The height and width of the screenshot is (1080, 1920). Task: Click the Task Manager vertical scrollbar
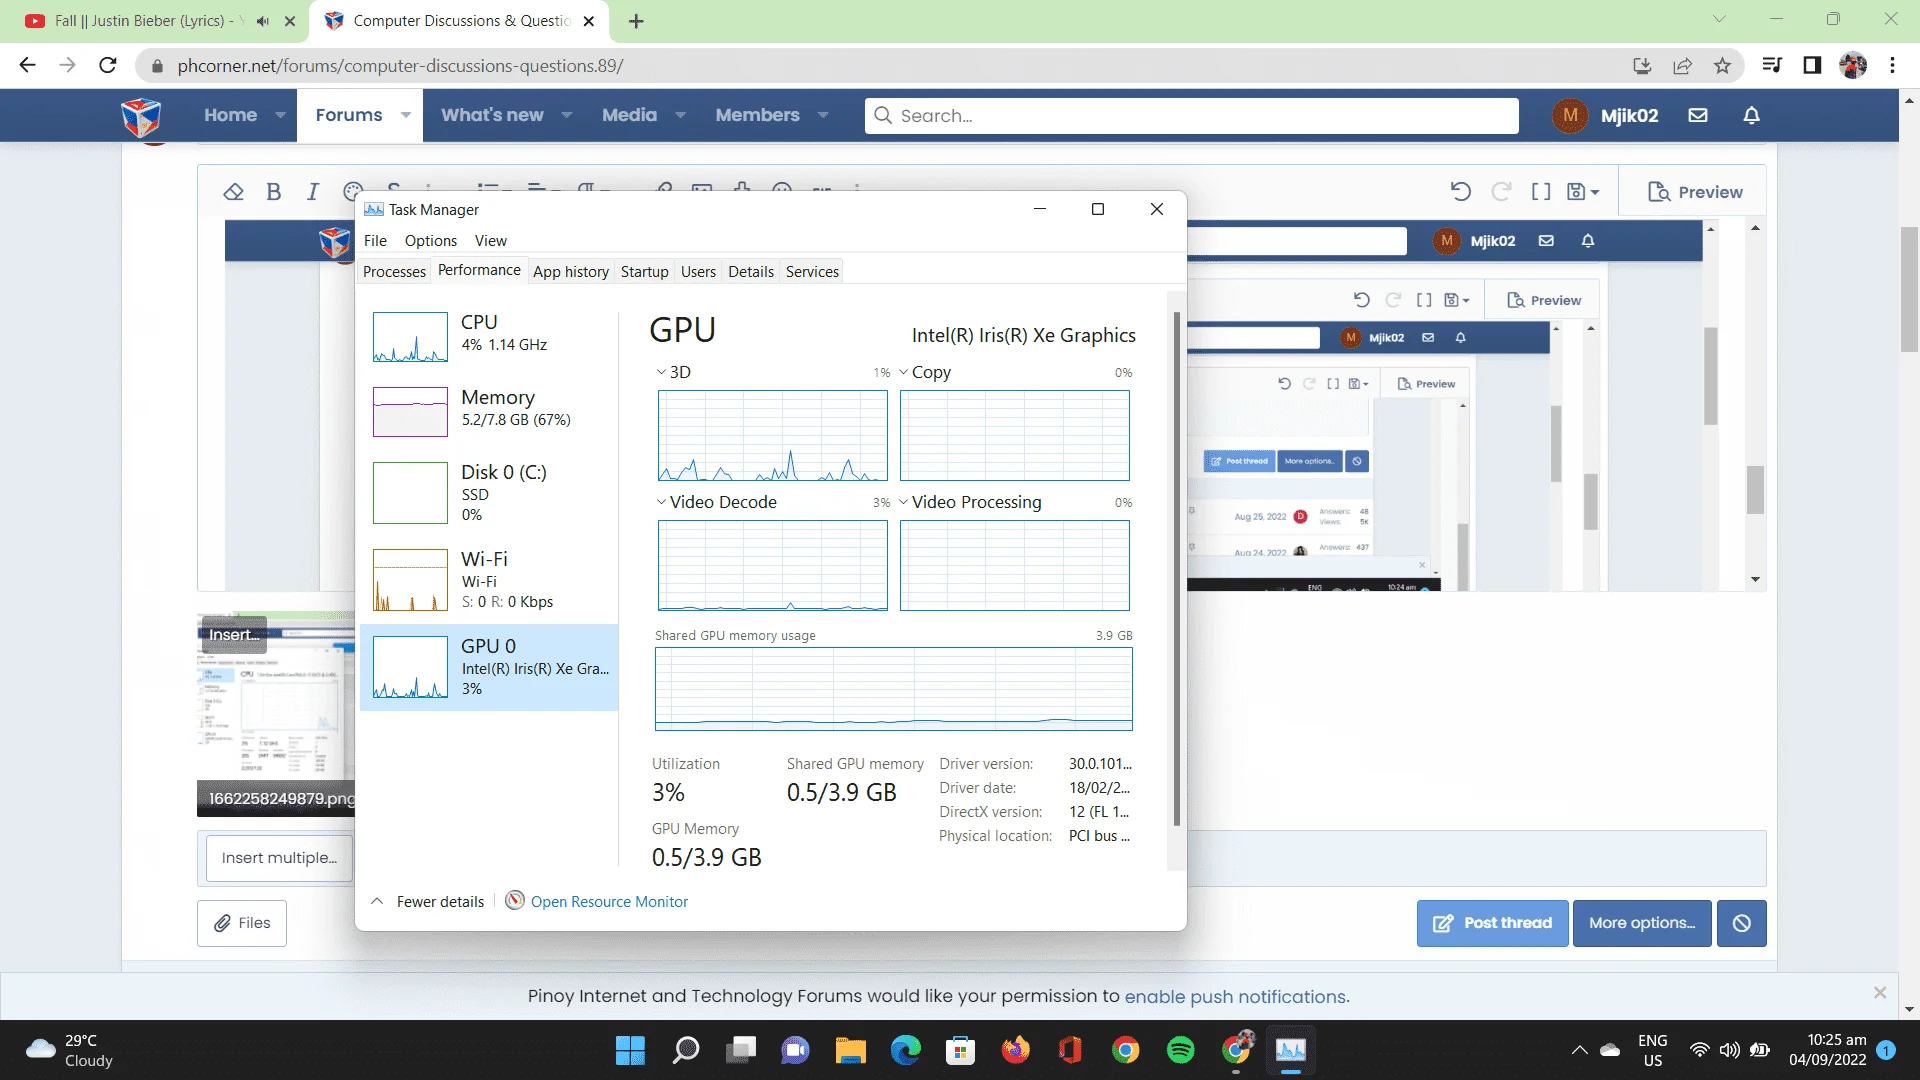[x=1177, y=570]
